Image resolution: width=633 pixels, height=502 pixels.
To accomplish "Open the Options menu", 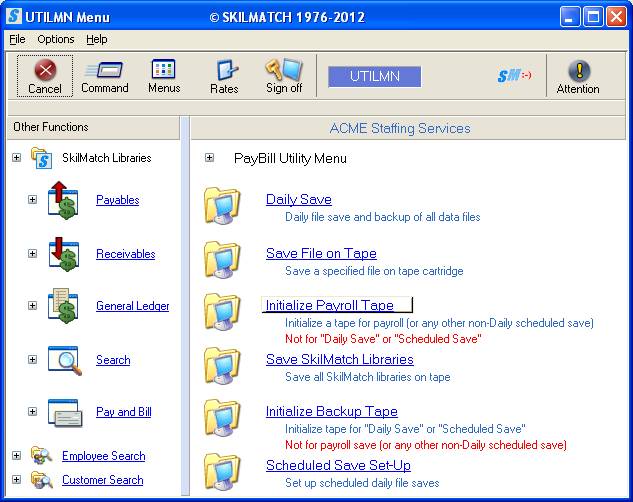I will click(56, 39).
